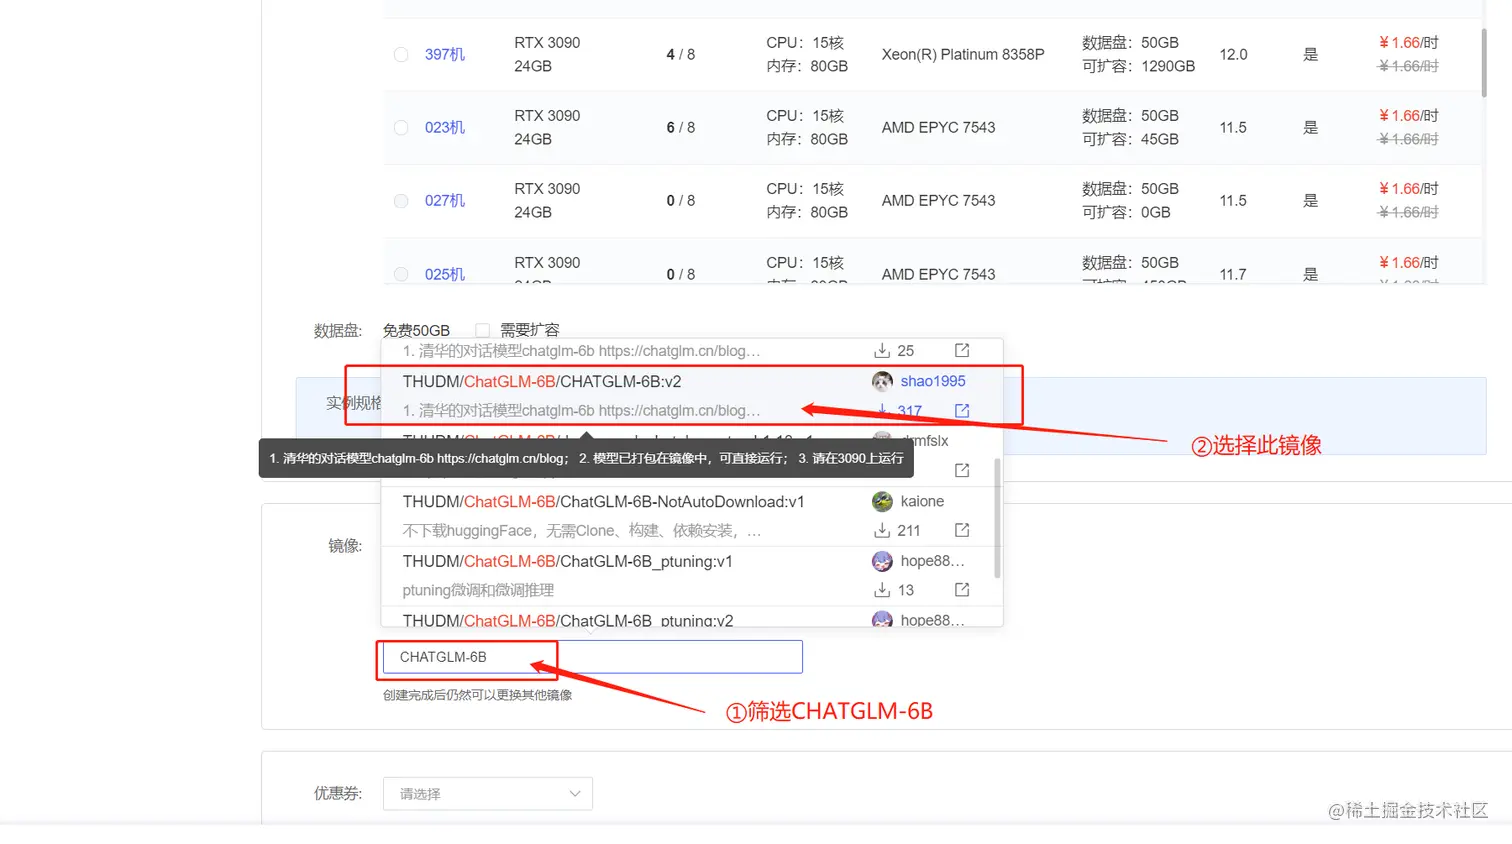Click the kaione author name
The width and height of the screenshot is (1512, 844).
tap(922, 501)
